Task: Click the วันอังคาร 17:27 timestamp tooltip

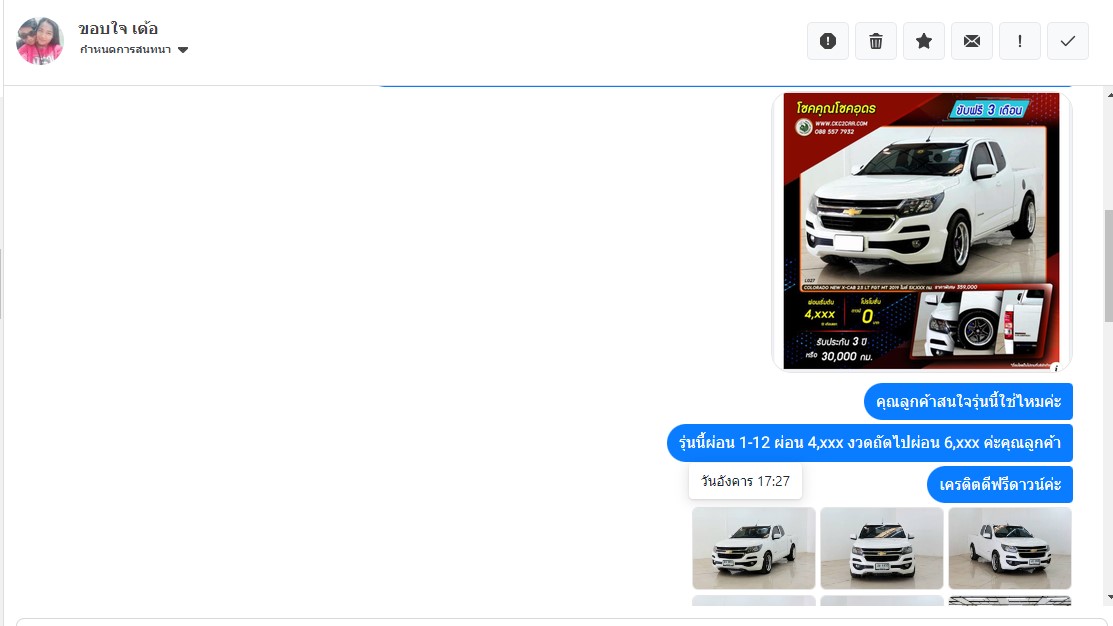Action: click(745, 481)
